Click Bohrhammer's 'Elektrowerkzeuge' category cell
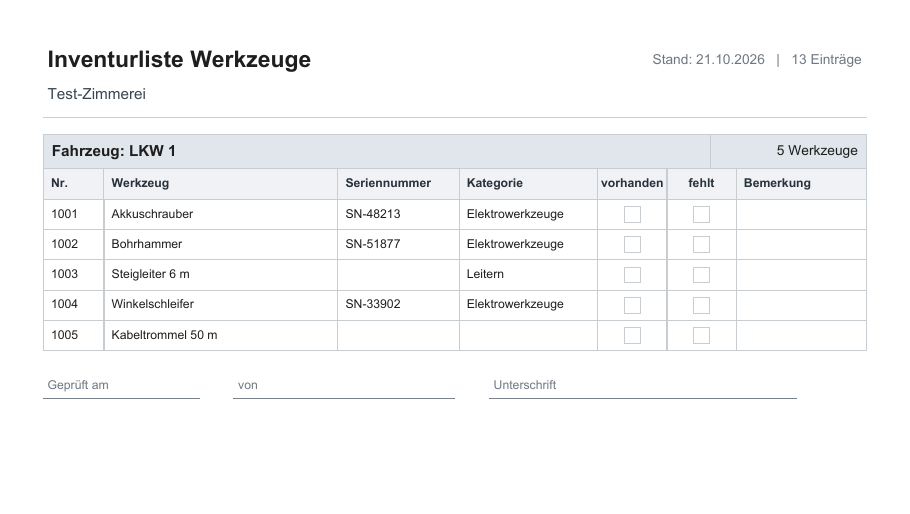Viewport: 910px width, 514px height. click(x=528, y=245)
